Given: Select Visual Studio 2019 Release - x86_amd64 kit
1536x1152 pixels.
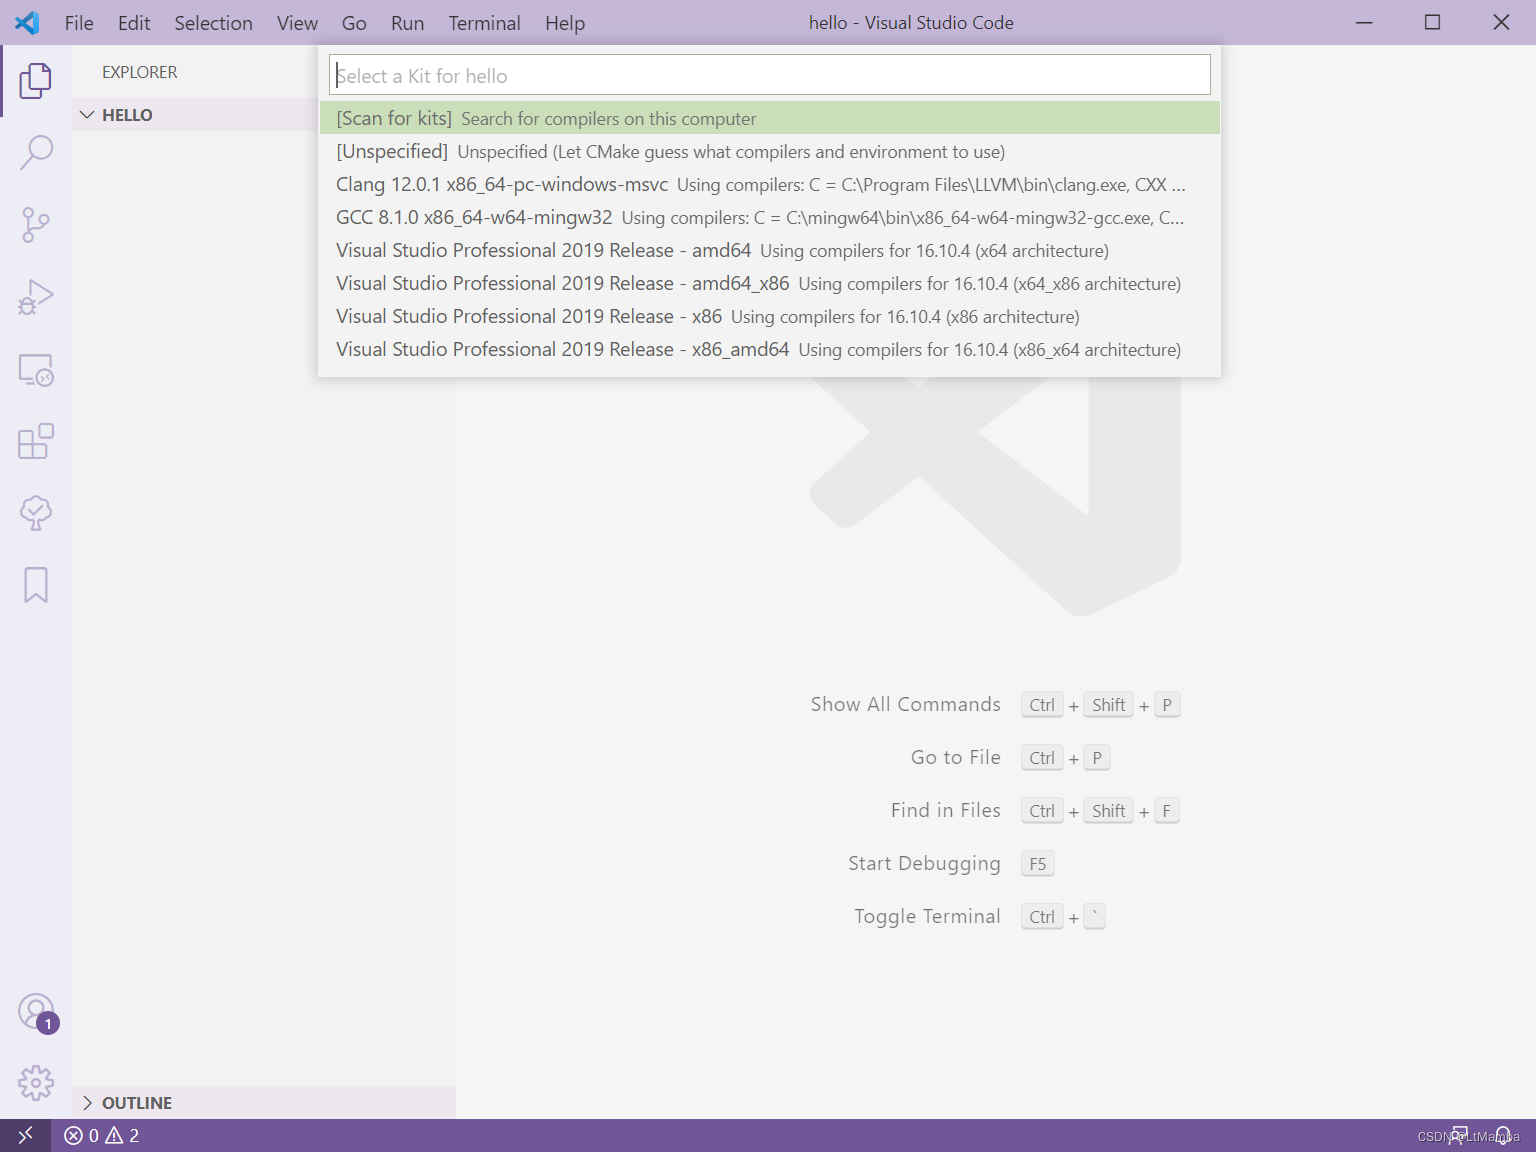Looking at the screenshot, I should (770, 349).
